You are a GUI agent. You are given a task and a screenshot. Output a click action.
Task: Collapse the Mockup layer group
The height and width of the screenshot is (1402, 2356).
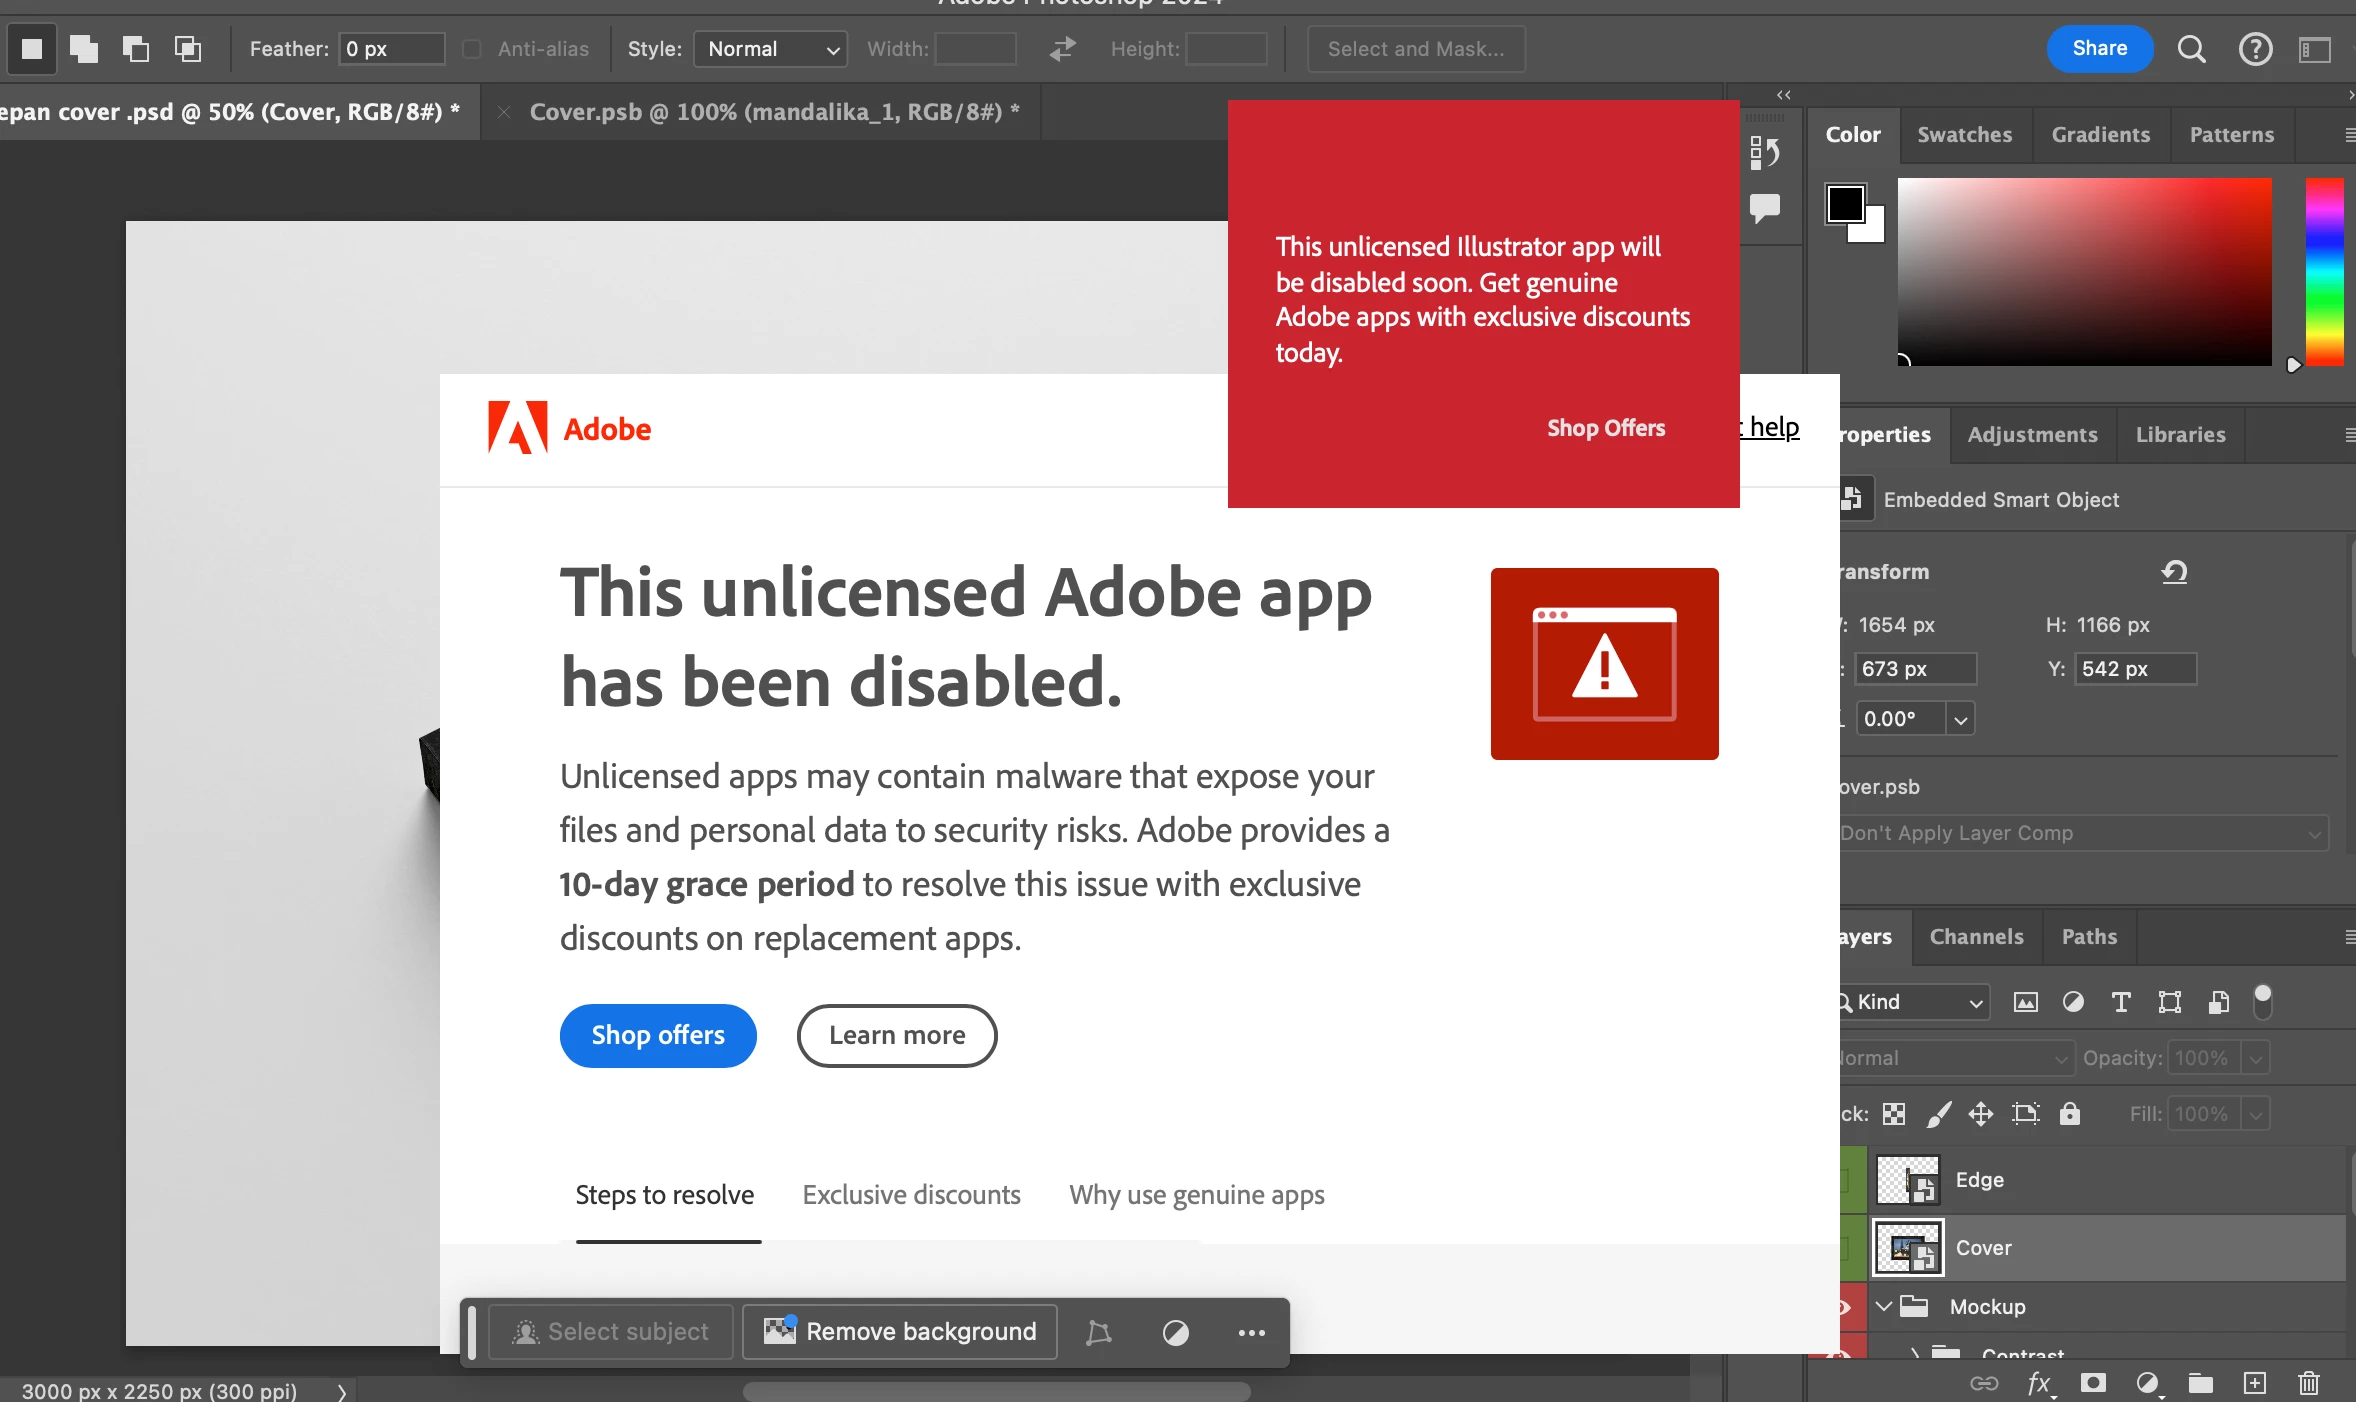1884,1306
